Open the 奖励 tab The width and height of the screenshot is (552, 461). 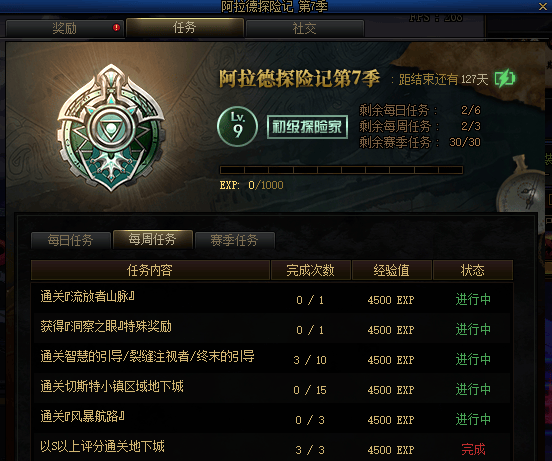65,28
